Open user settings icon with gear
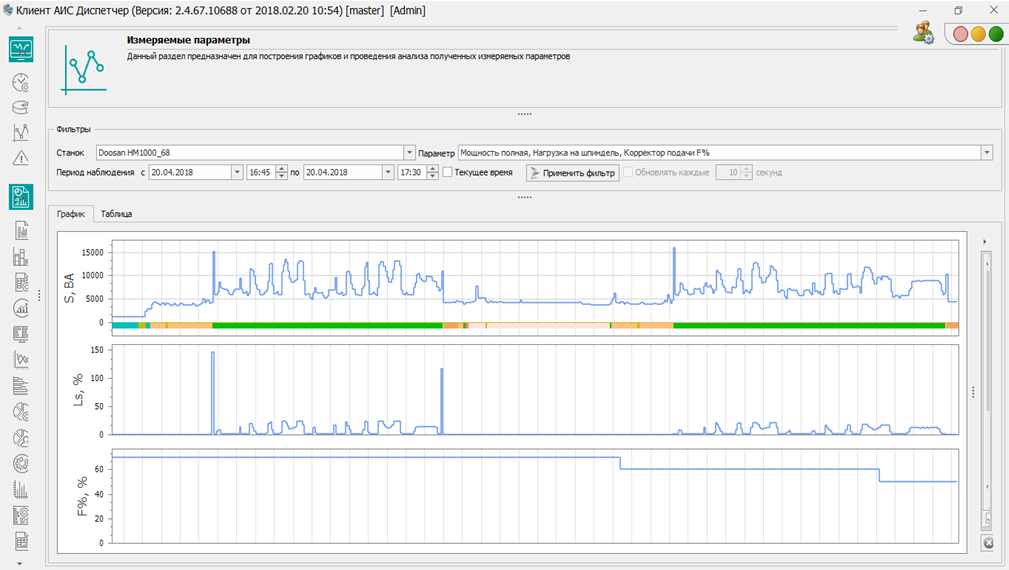The height and width of the screenshot is (570, 1009). click(x=922, y=33)
